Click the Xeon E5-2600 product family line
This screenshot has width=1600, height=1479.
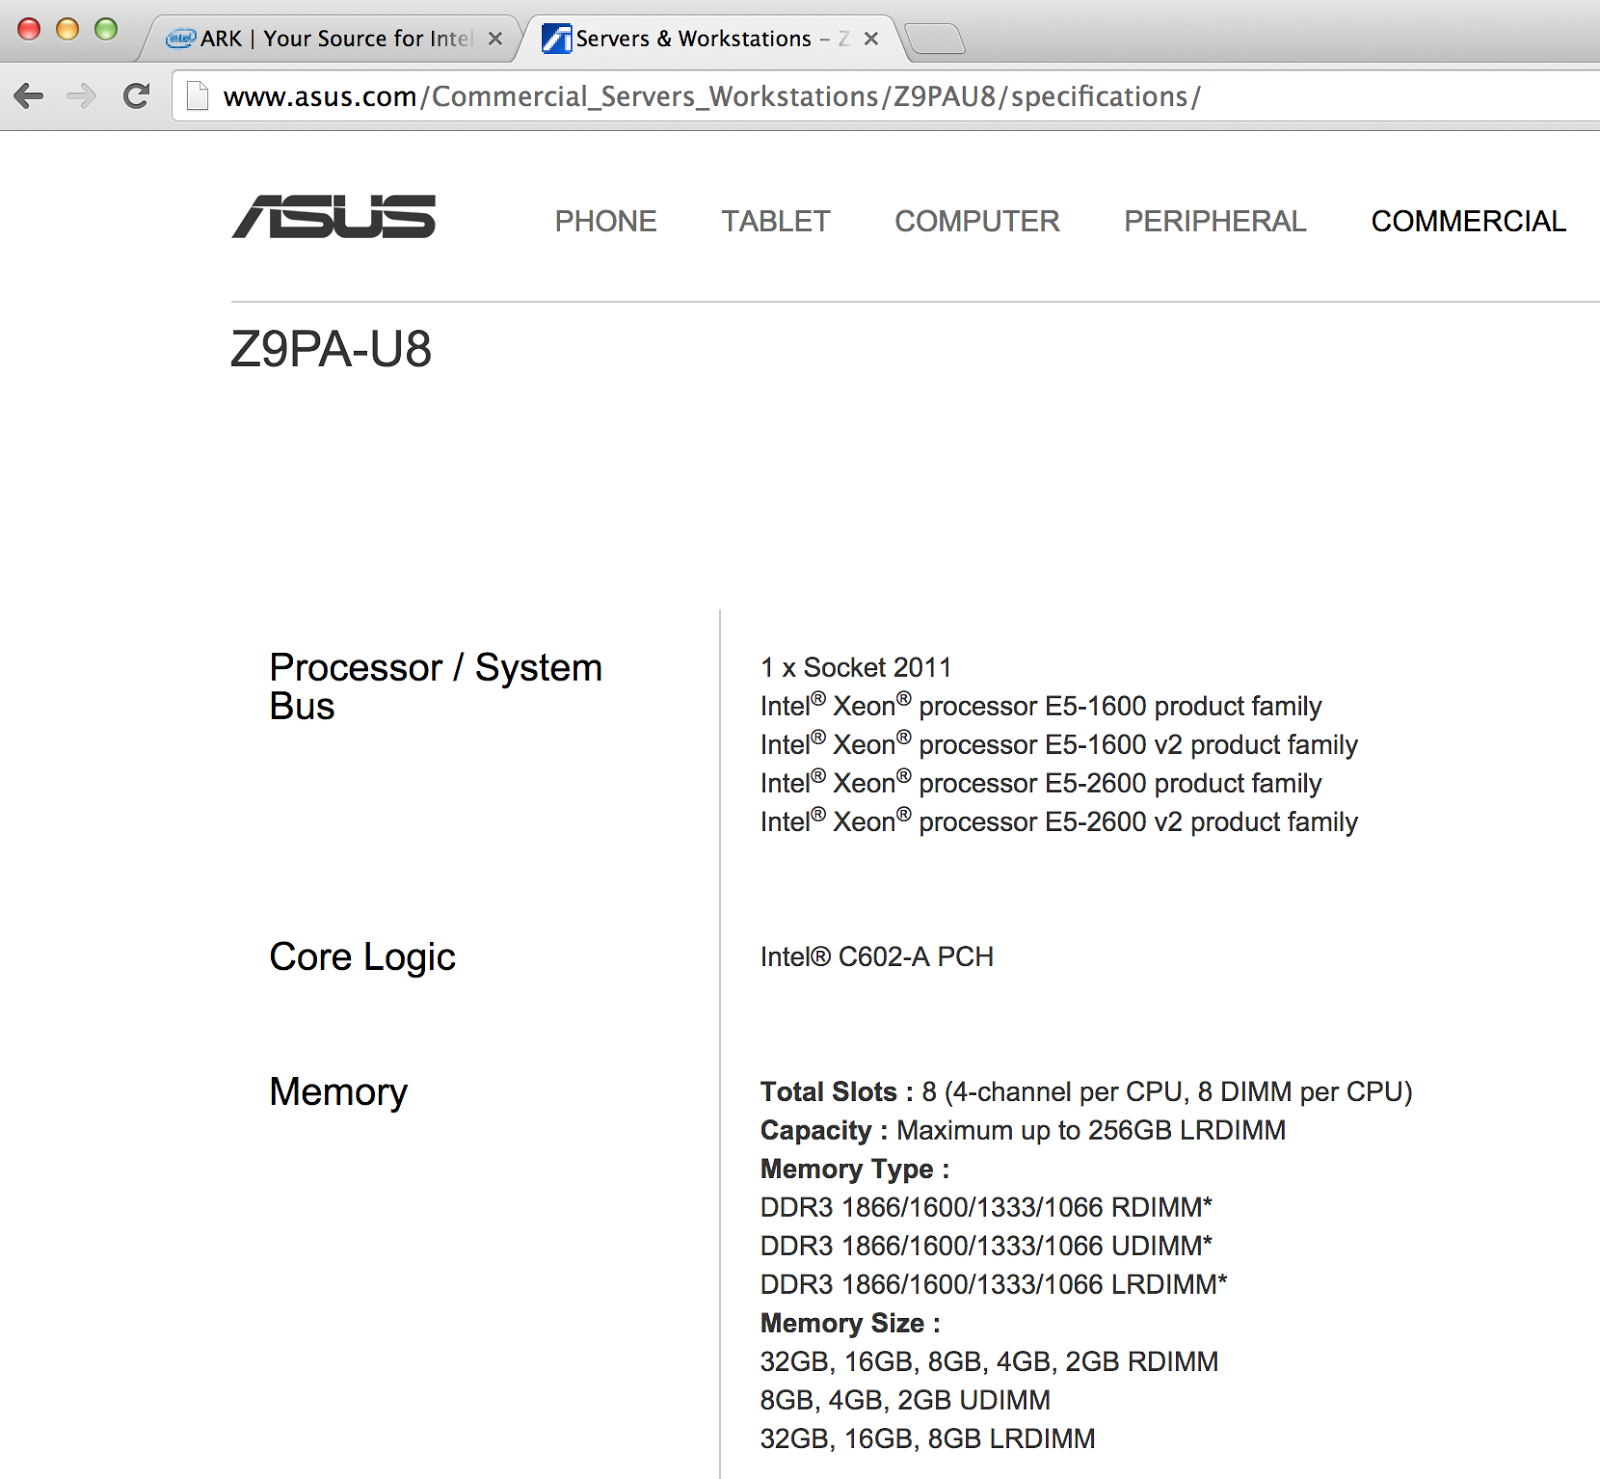point(1041,782)
